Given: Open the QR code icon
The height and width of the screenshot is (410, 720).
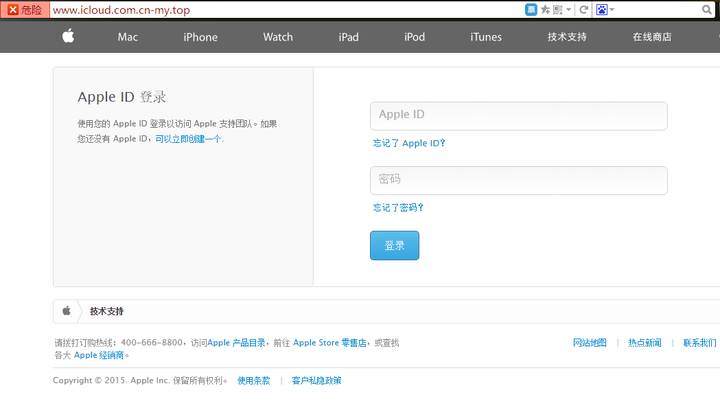Looking at the screenshot, I should click(x=557, y=10).
